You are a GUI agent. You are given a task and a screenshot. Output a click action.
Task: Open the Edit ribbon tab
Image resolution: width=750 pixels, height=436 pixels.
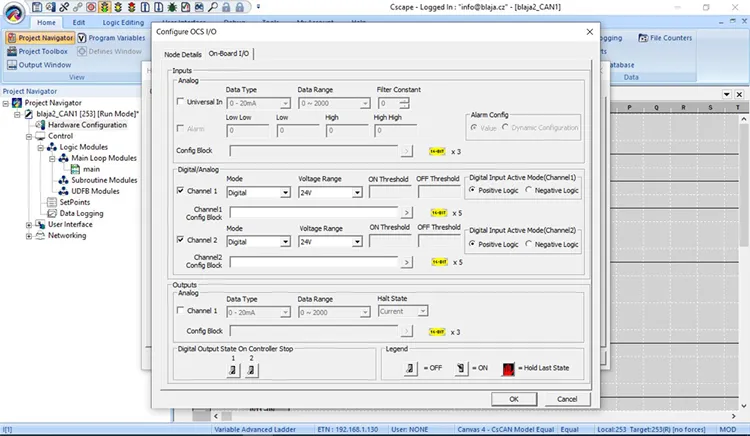(x=79, y=21)
